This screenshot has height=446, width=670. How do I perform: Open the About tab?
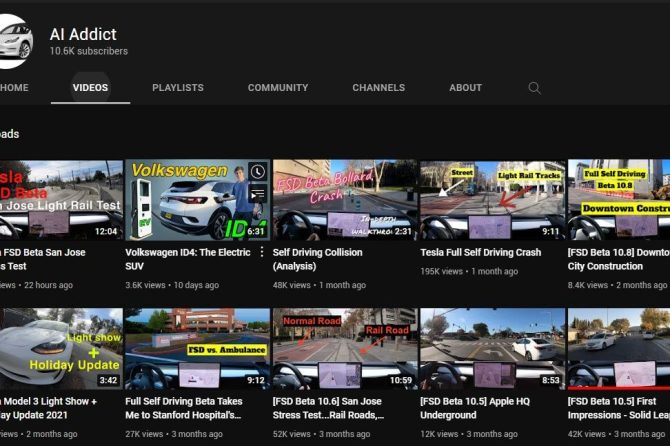[465, 88]
